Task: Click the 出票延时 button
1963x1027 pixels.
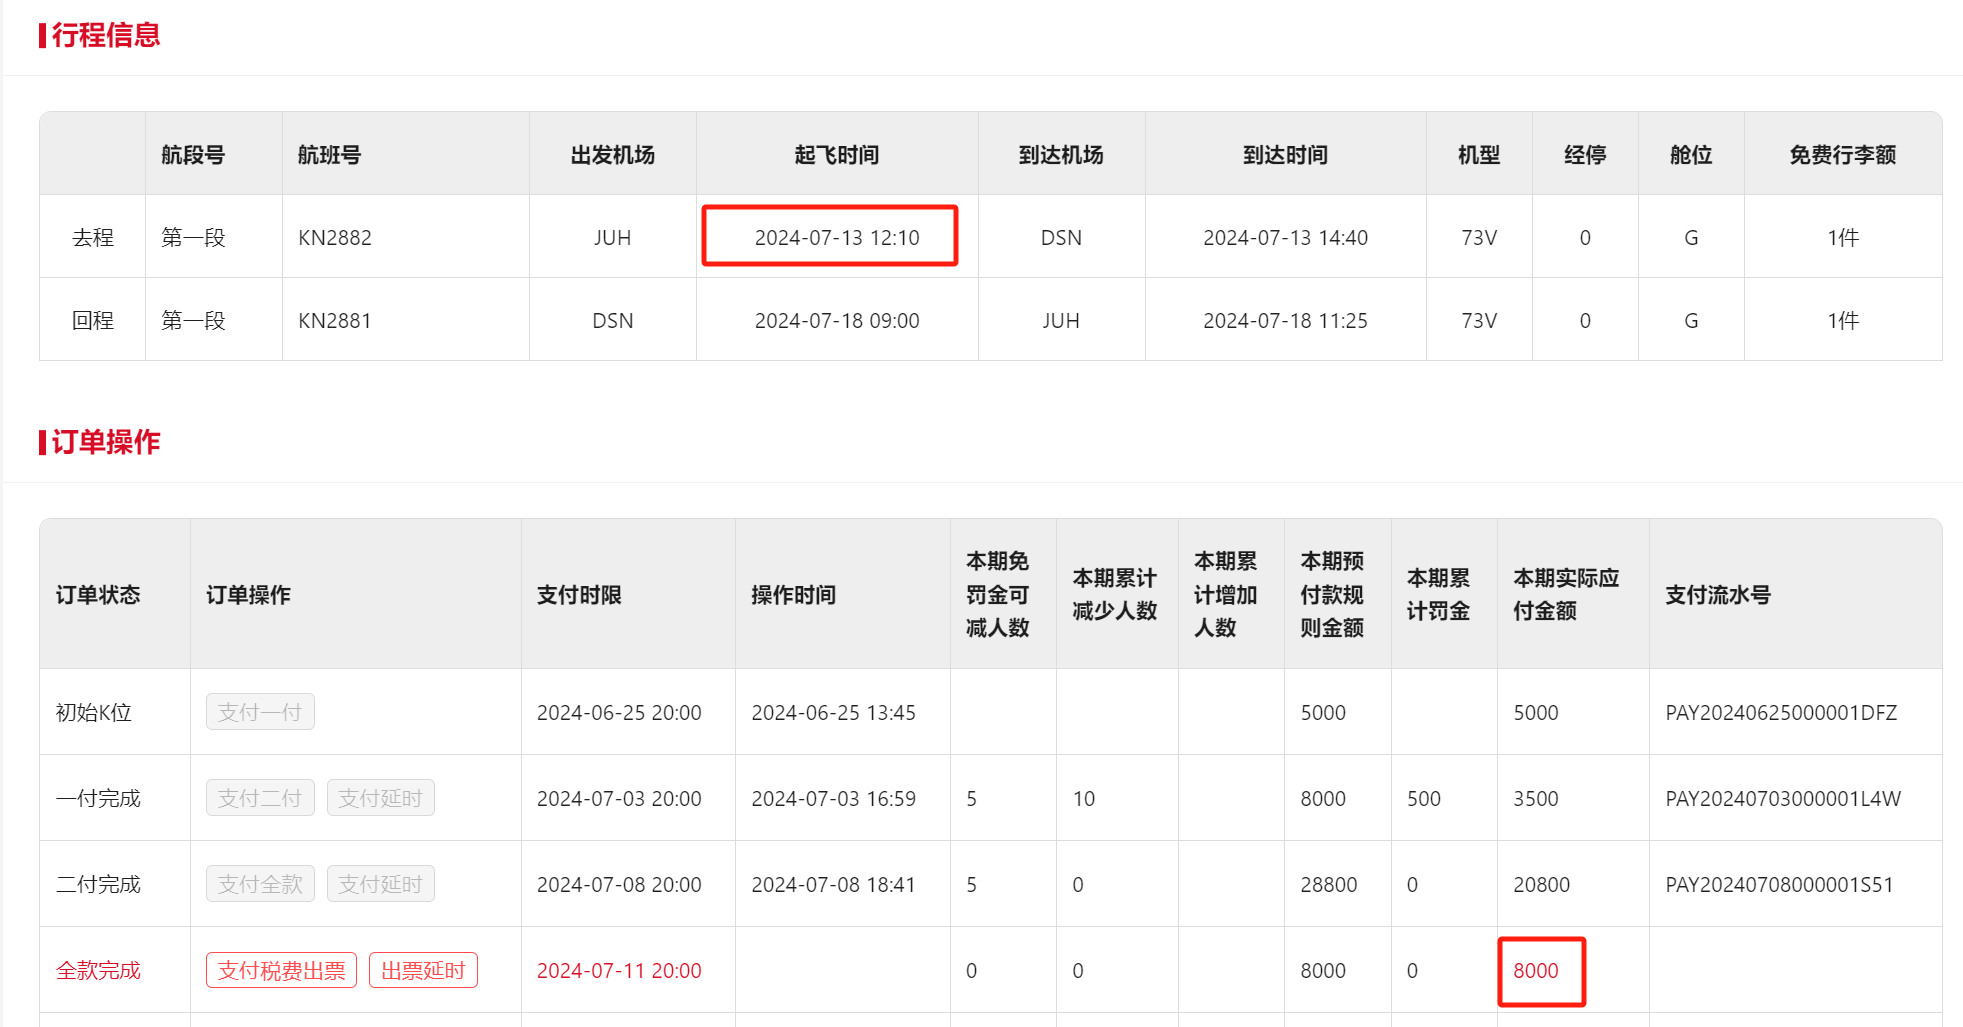Action: pos(423,970)
